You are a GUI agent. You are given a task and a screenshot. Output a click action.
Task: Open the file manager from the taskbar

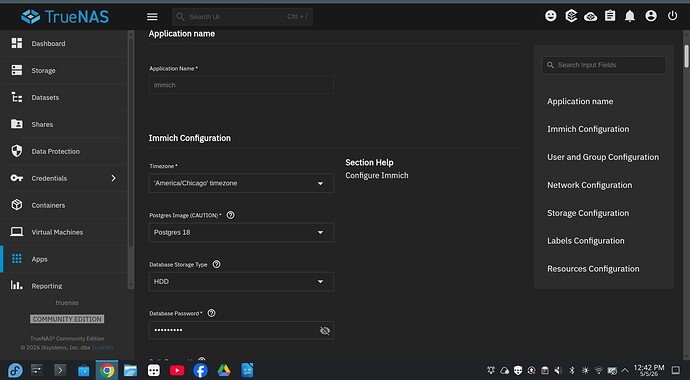[130, 370]
